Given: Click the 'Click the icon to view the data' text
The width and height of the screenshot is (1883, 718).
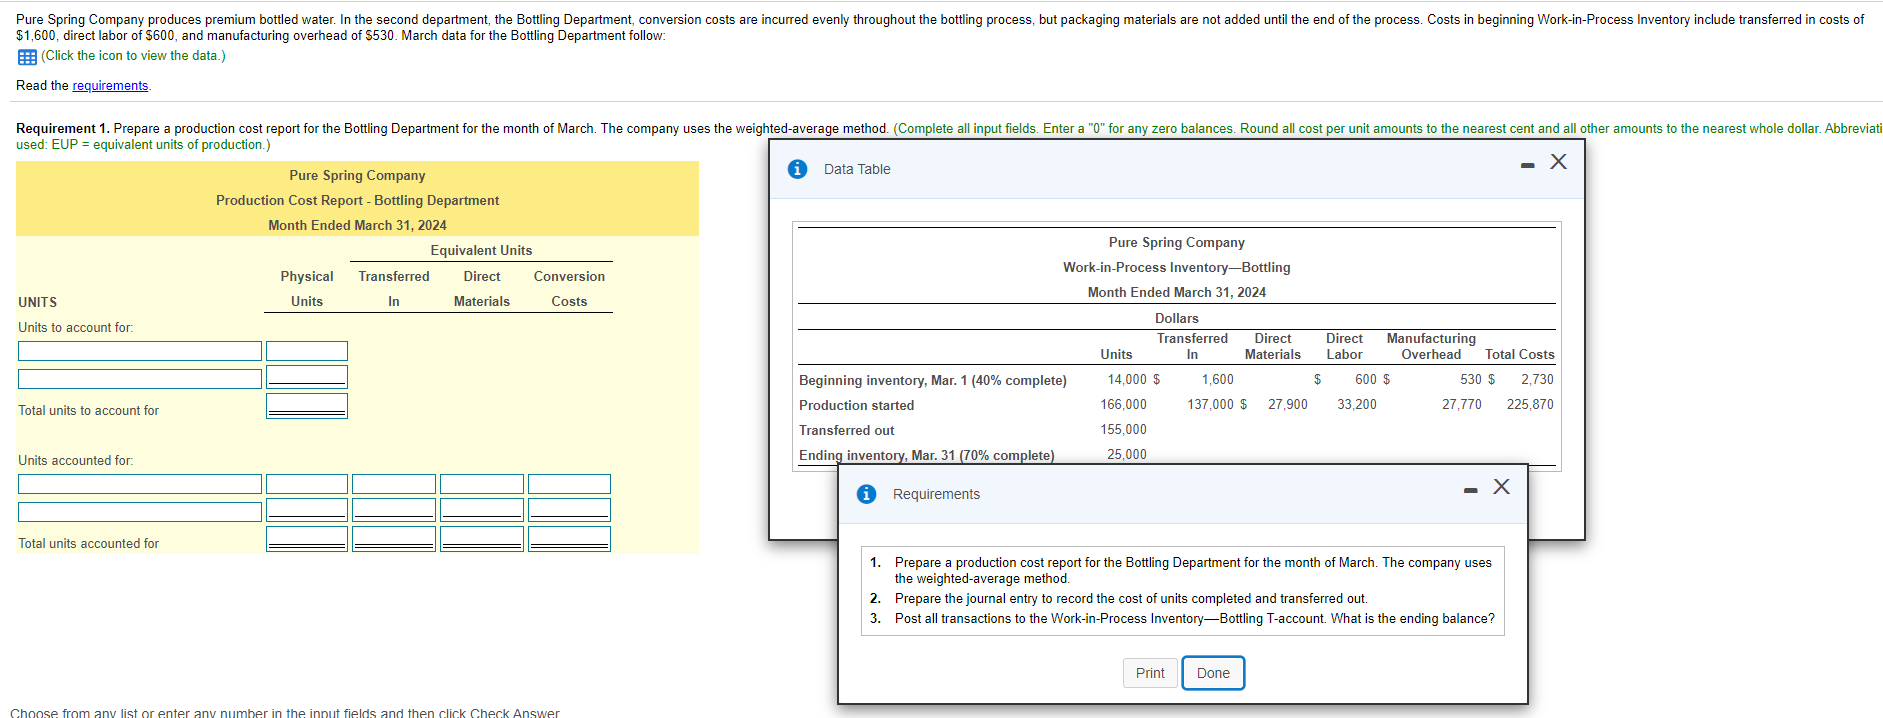Looking at the screenshot, I should [133, 56].
